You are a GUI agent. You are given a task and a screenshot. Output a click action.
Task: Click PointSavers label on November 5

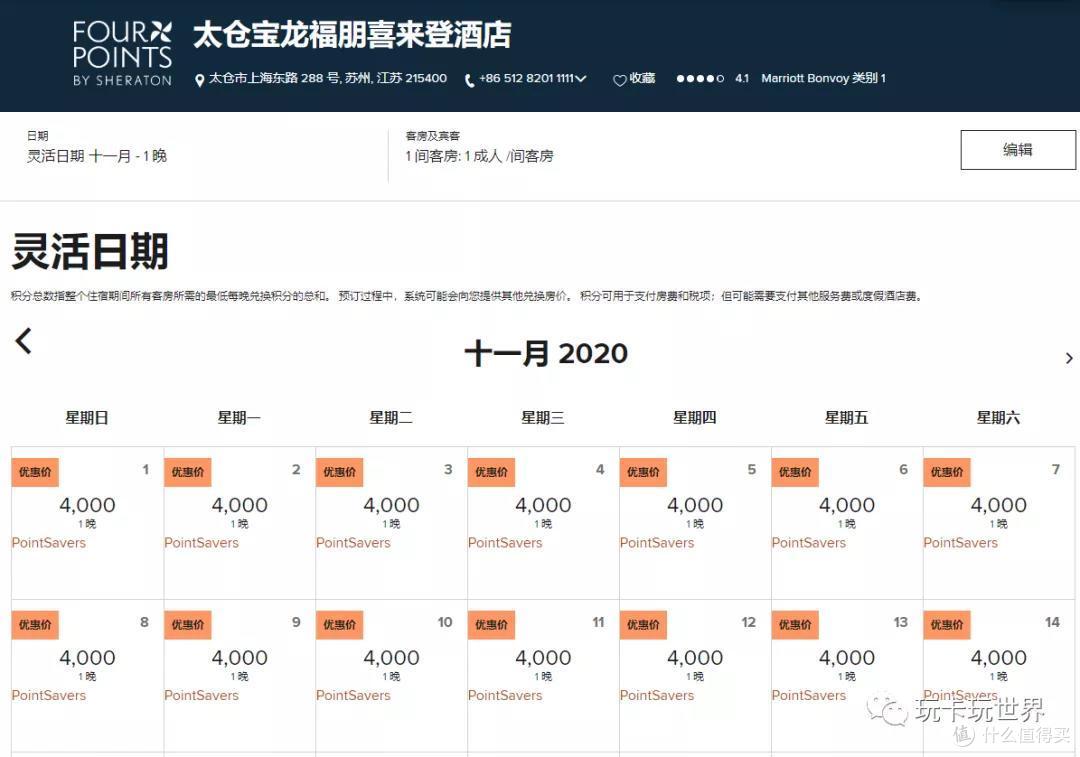(657, 543)
